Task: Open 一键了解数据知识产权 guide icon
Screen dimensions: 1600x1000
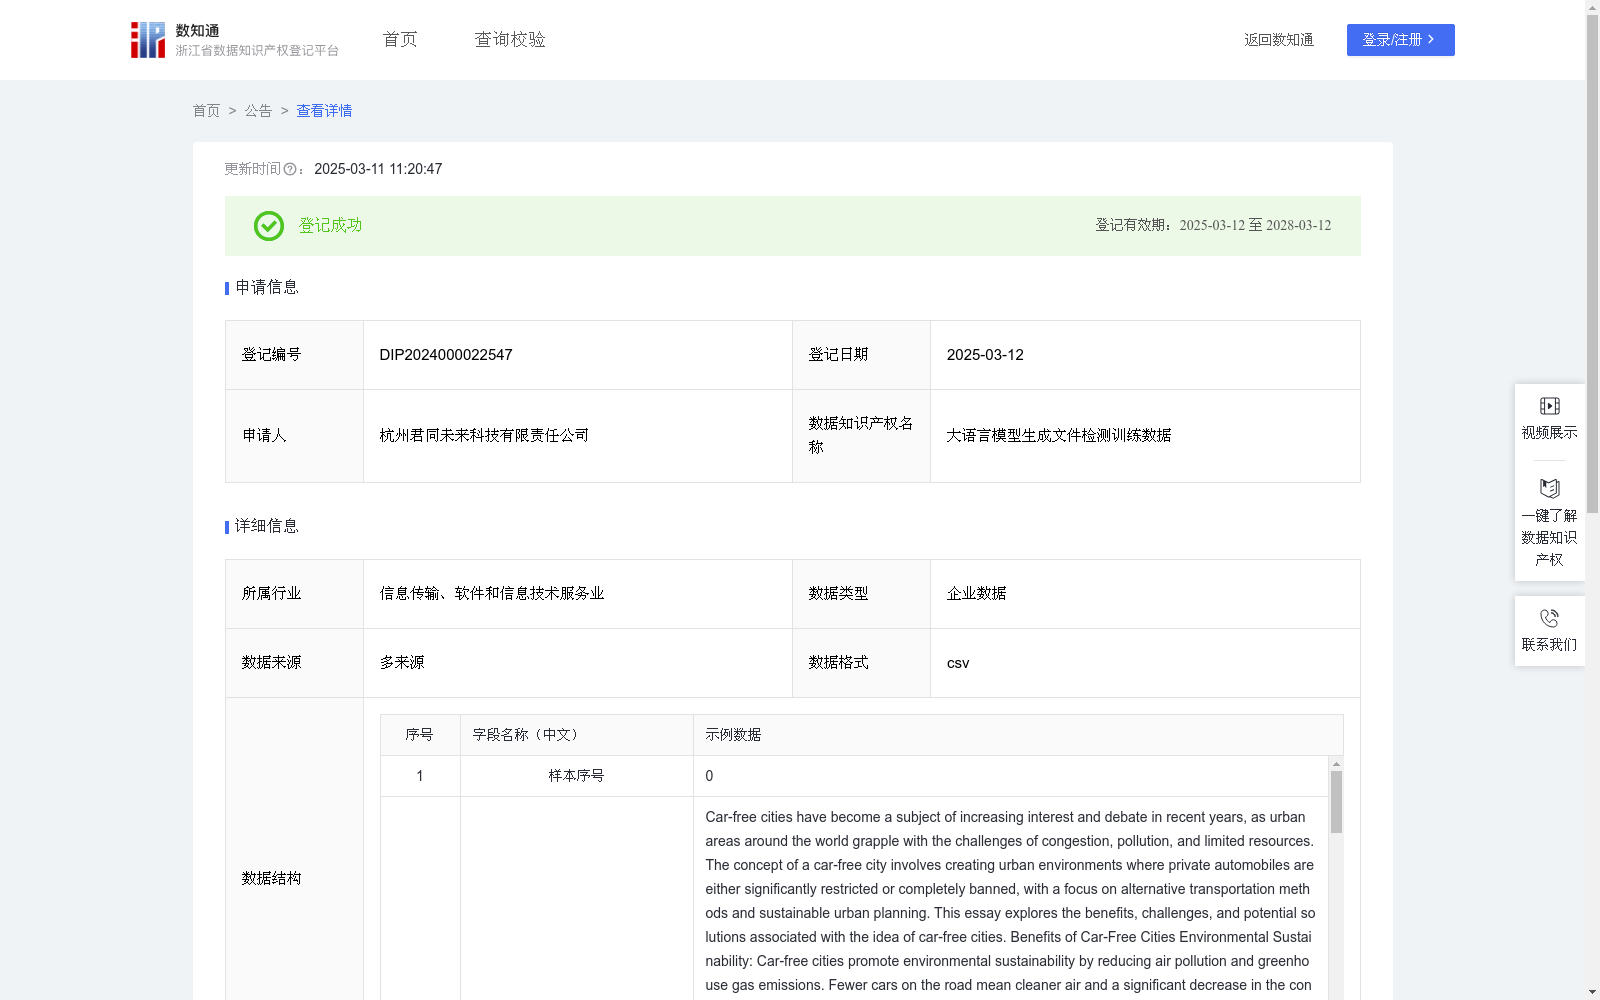Action: click(1549, 488)
